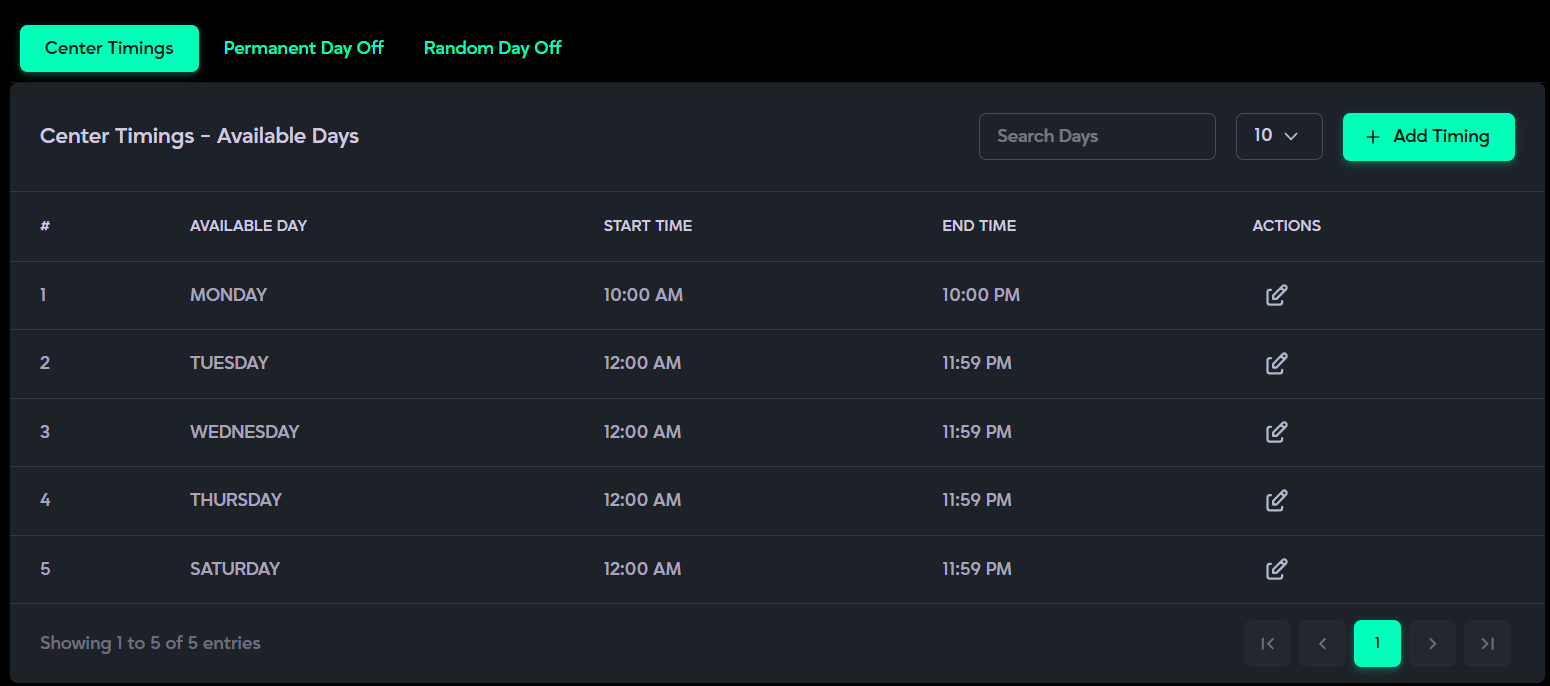Jump to the last page
This screenshot has width=1550, height=686.
click(1487, 644)
